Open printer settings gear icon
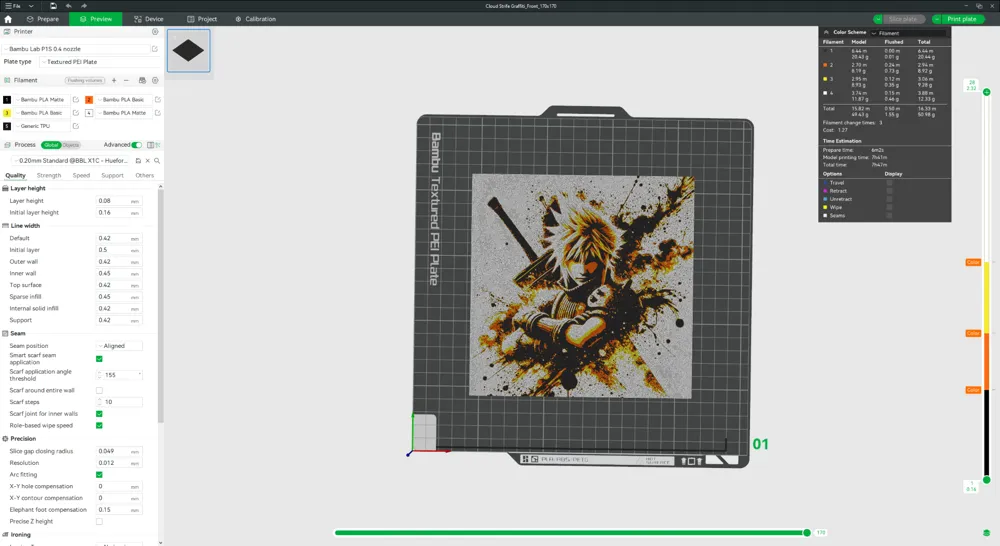The image size is (1000, 546). click(x=155, y=31)
